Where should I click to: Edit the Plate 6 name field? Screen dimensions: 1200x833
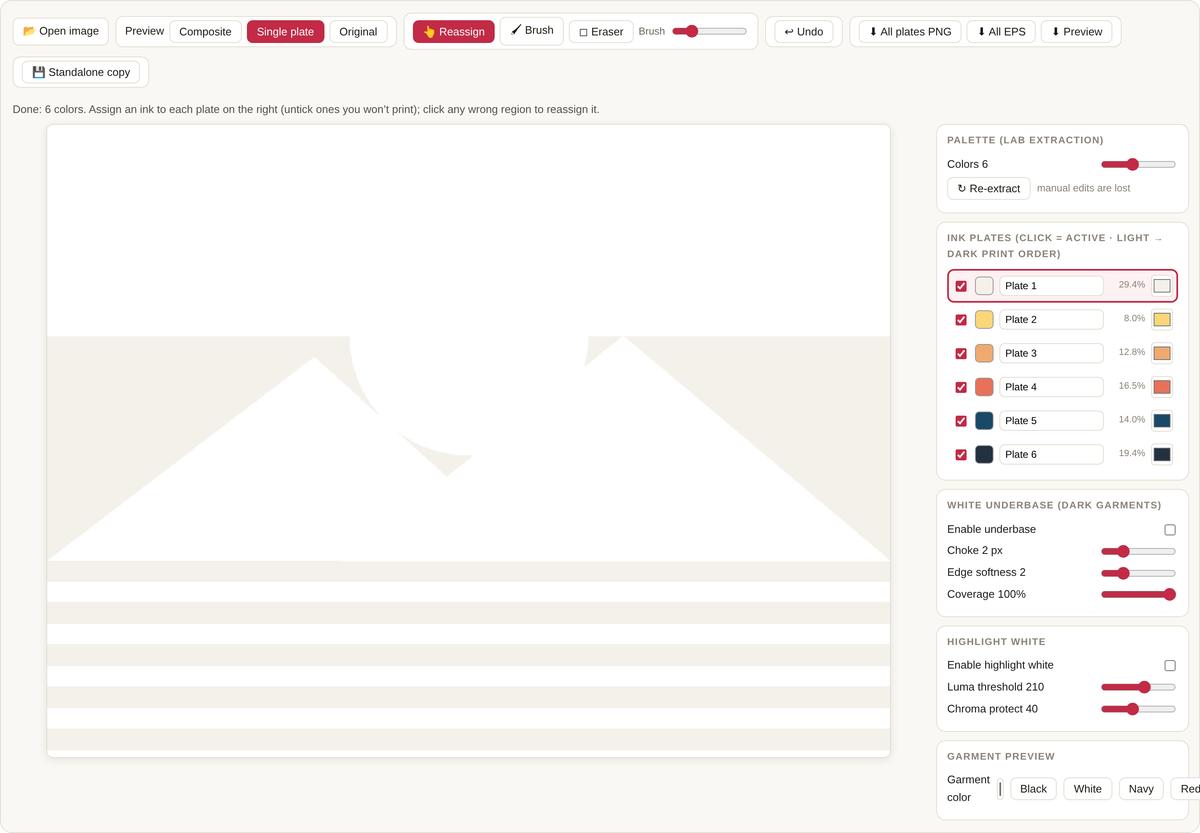1051,454
